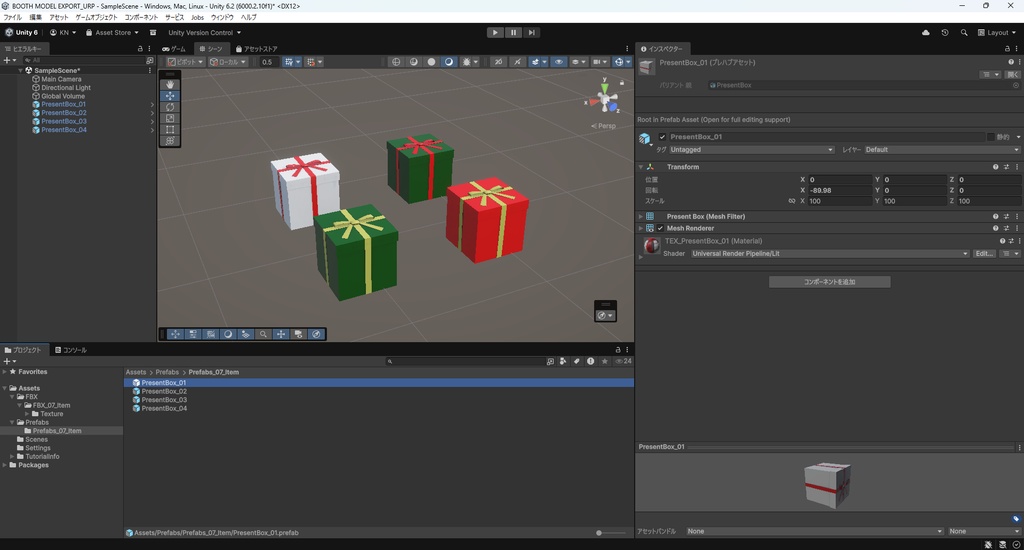Click the material Edit button

(x=984, y=253)
